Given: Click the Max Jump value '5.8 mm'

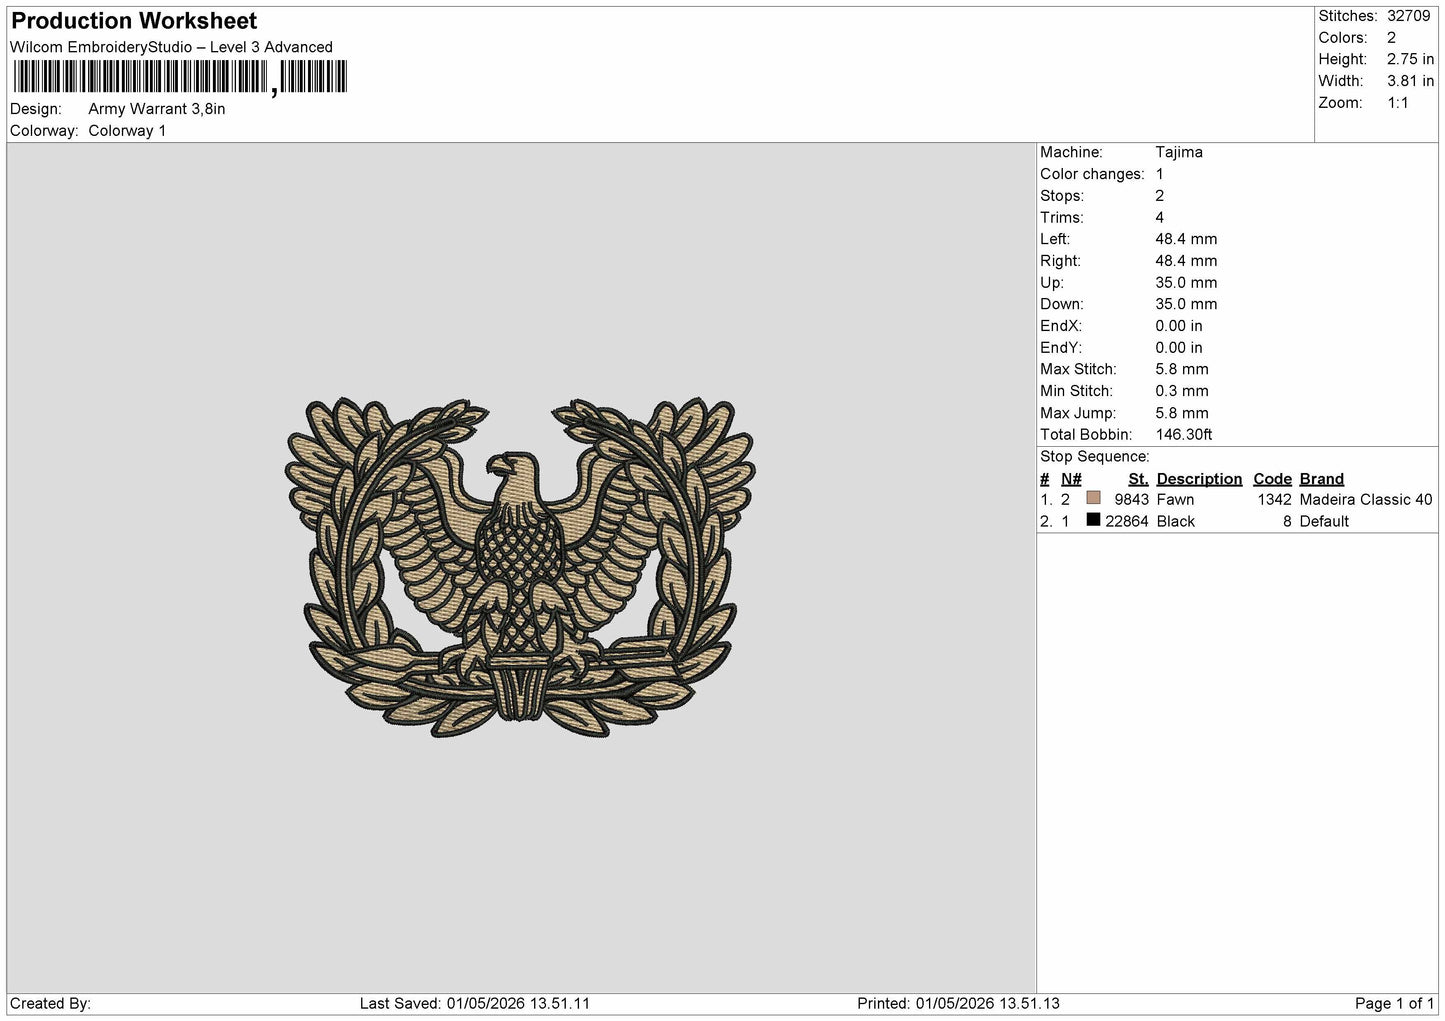Looking at the screenshot, I should (x=1182, y=413).
